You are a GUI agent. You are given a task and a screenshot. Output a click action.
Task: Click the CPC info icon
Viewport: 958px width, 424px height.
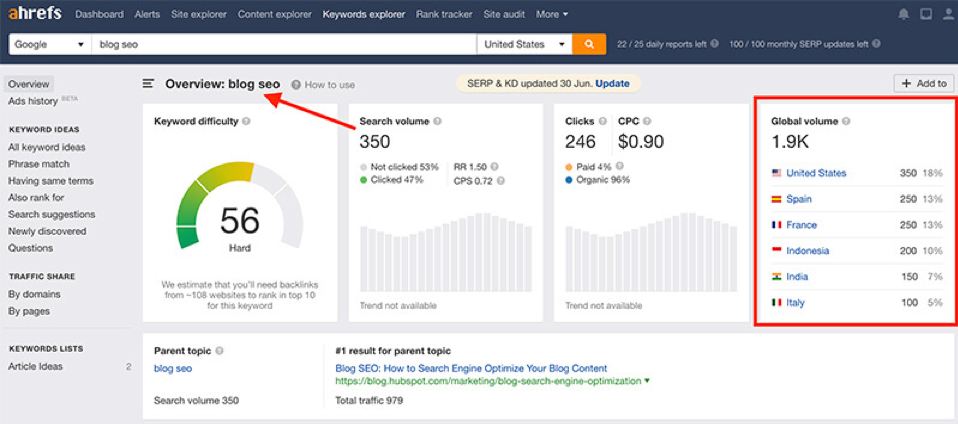click(647, 121)
